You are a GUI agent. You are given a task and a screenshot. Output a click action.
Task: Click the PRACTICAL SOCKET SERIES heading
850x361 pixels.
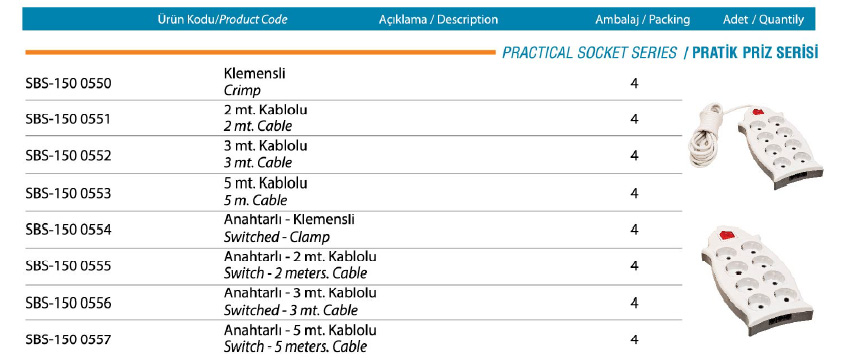tap(589, 53)
